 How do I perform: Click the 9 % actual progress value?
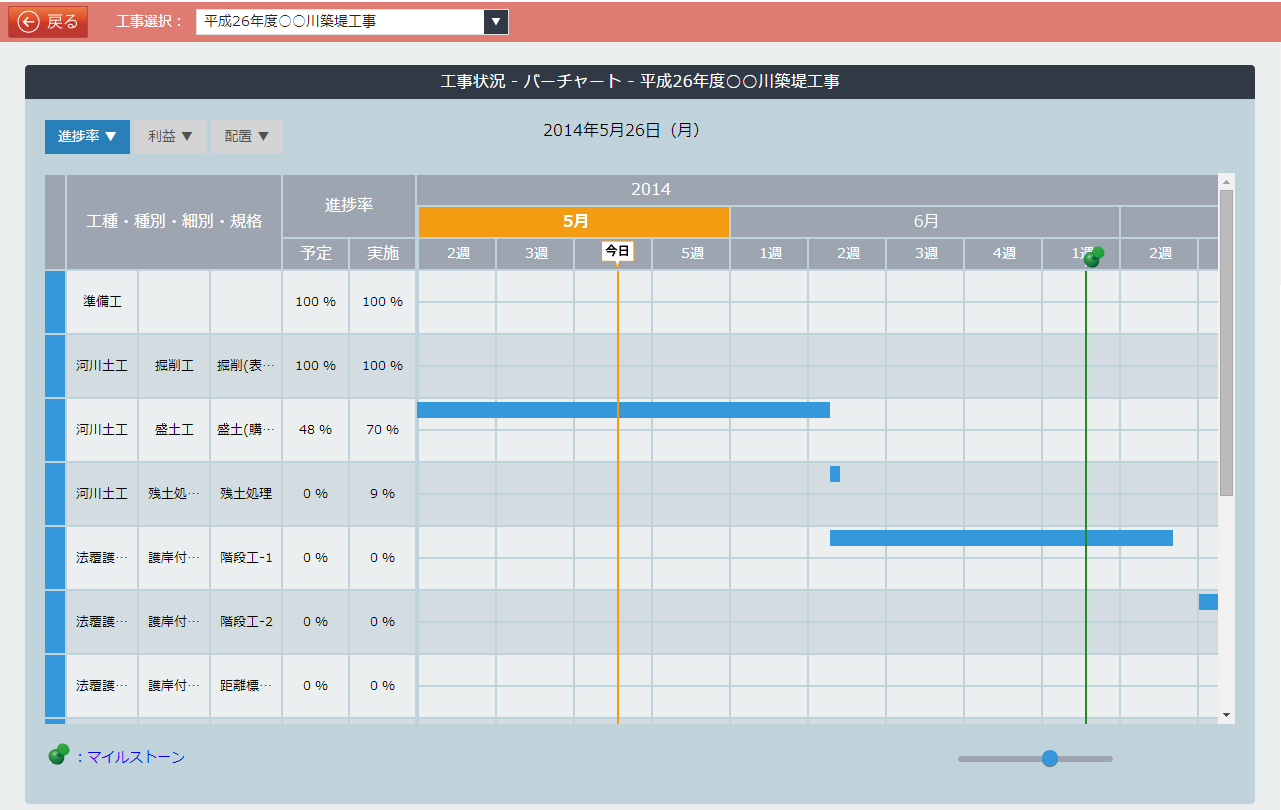(x=382, y=493)
